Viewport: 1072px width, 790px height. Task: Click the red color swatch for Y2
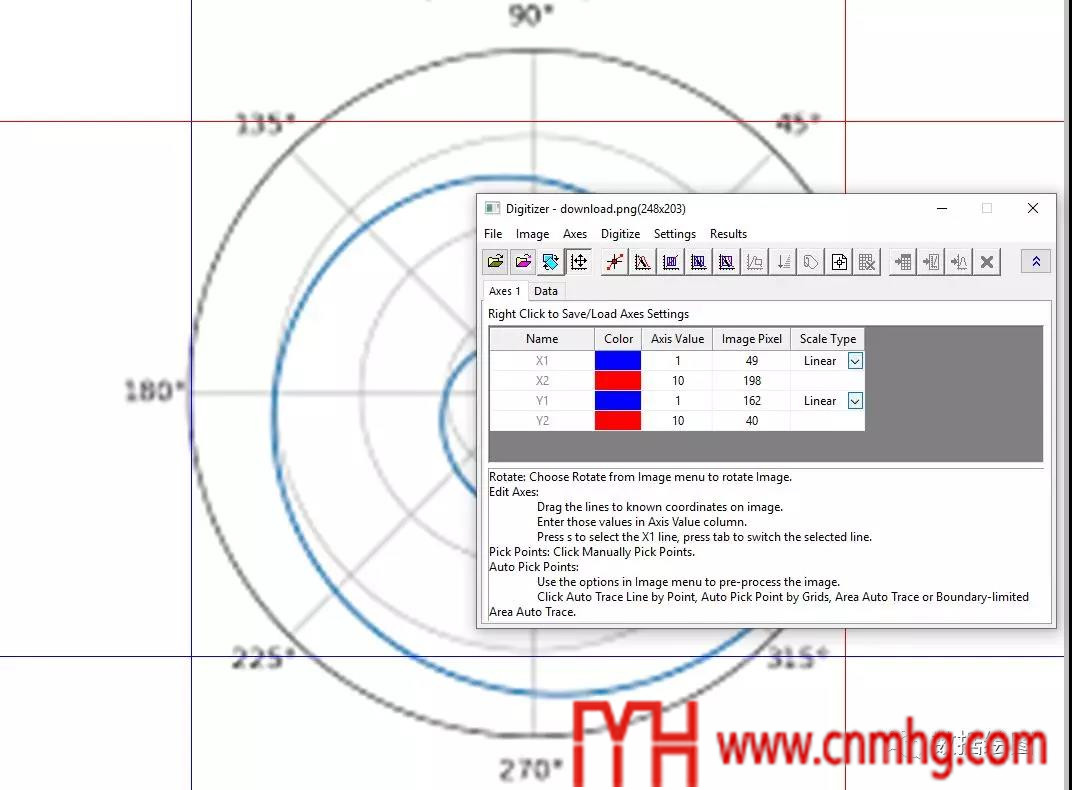618,421
